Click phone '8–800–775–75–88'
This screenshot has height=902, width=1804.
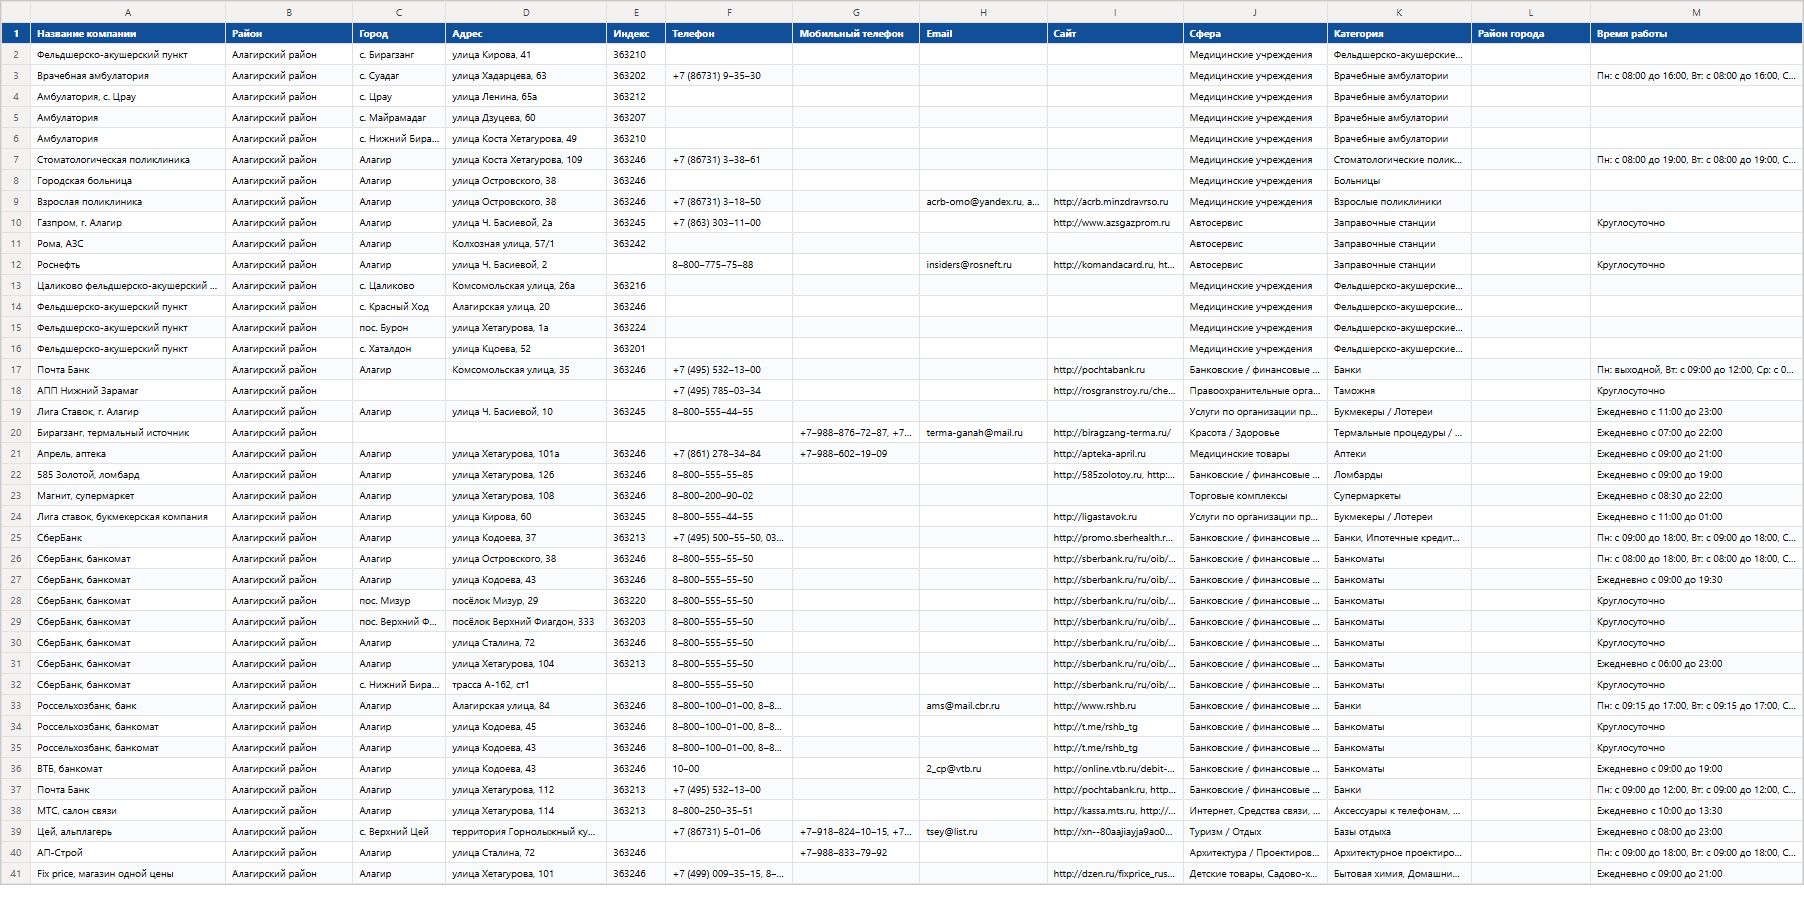click(x=729, y=265)
